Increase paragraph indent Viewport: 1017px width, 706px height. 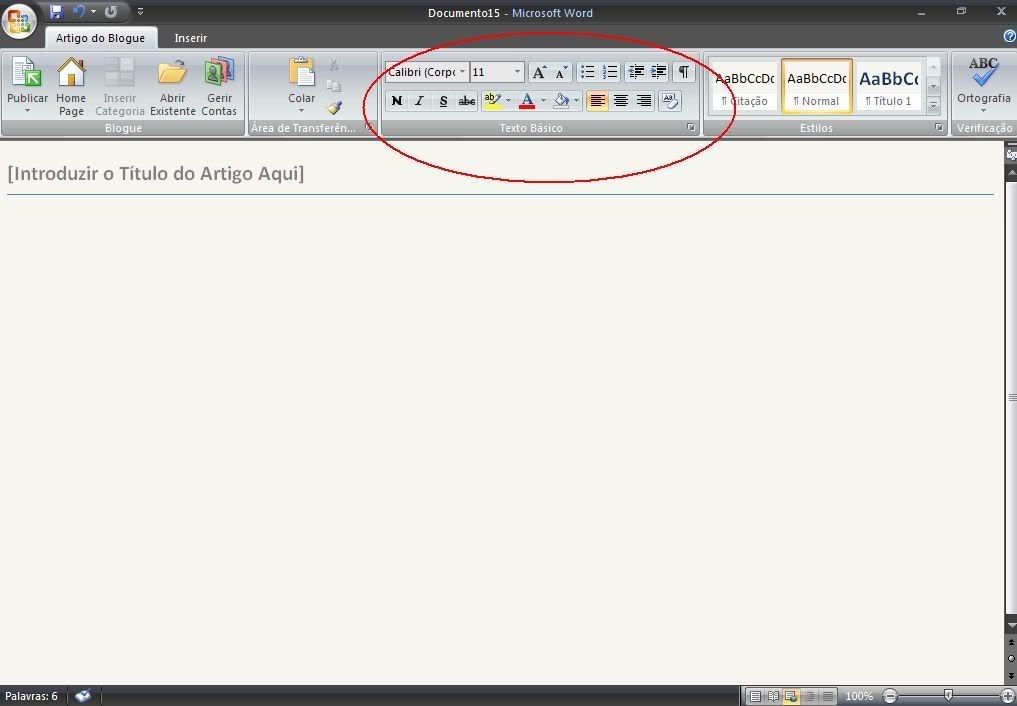pos(658,72)
